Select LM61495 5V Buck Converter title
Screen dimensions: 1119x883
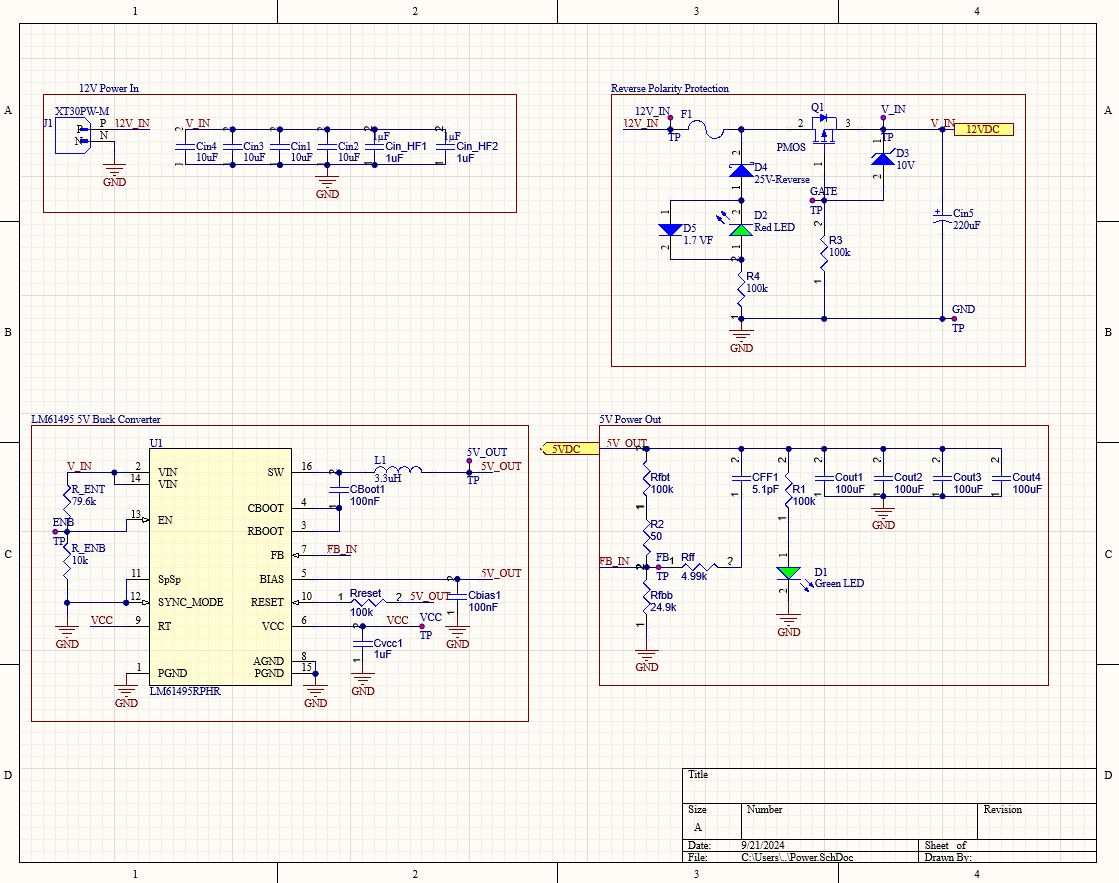pyautogui.click(x=96, y=420)
